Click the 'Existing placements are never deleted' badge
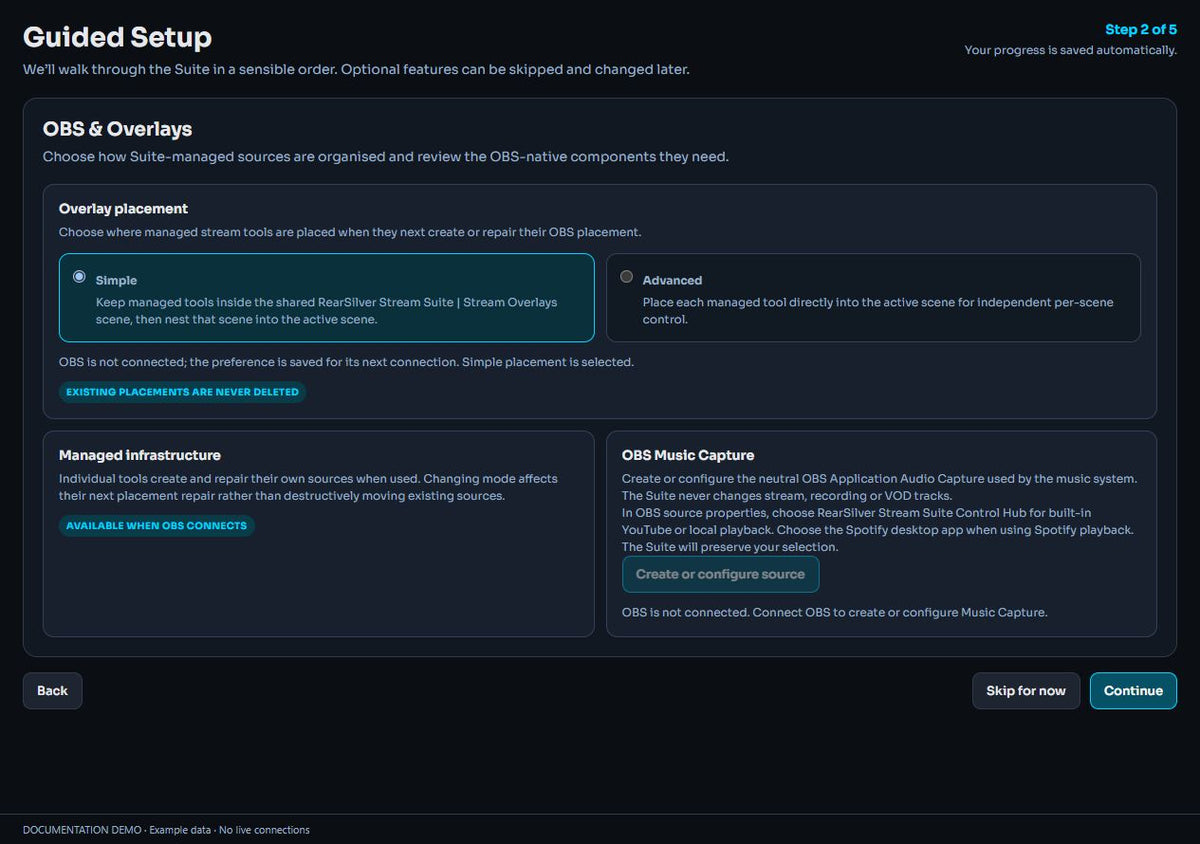Viewport: 1200px width, 844px height. [182, 392]
